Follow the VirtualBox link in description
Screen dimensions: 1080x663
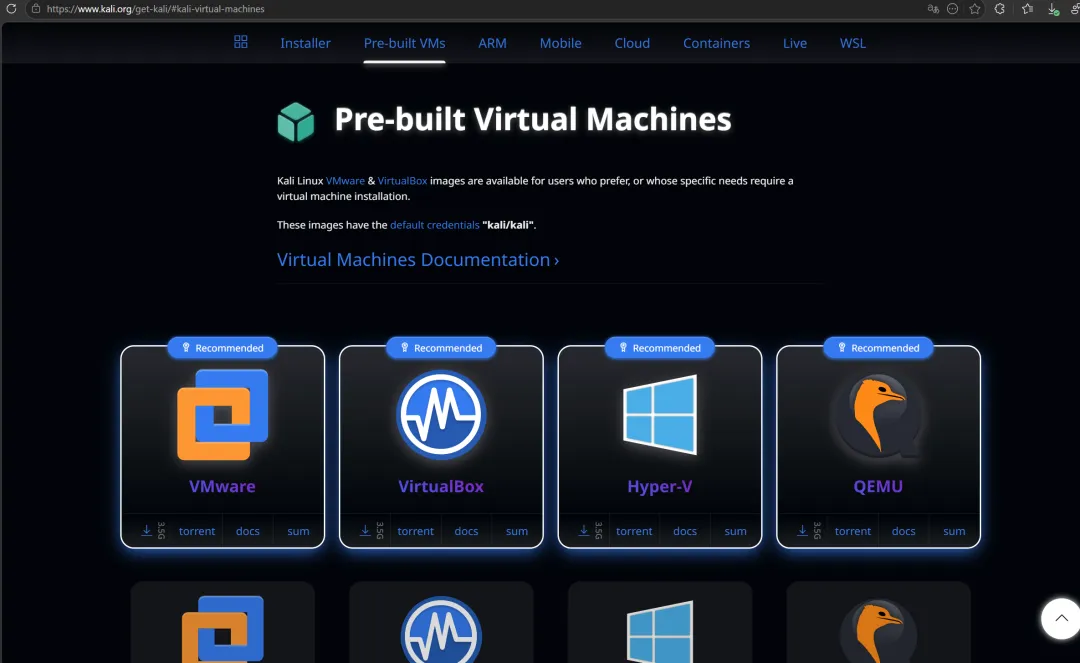pos(402,180)
